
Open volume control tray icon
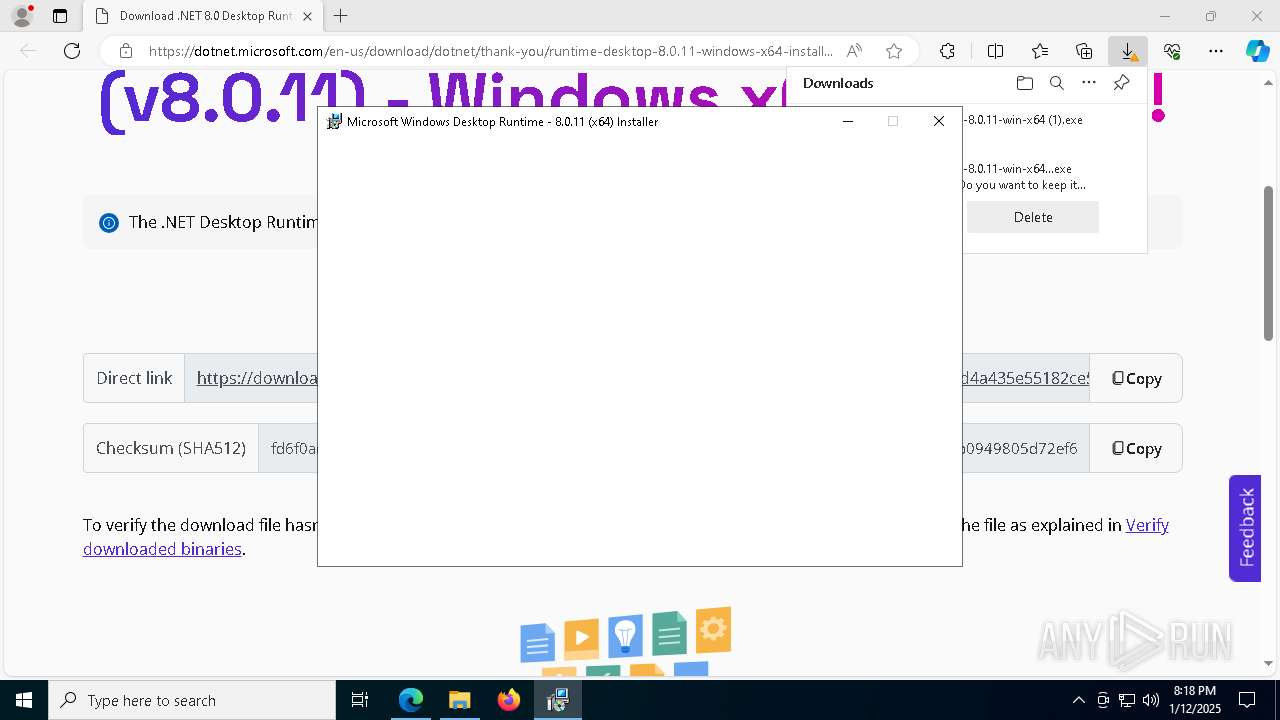[1151, 700]
